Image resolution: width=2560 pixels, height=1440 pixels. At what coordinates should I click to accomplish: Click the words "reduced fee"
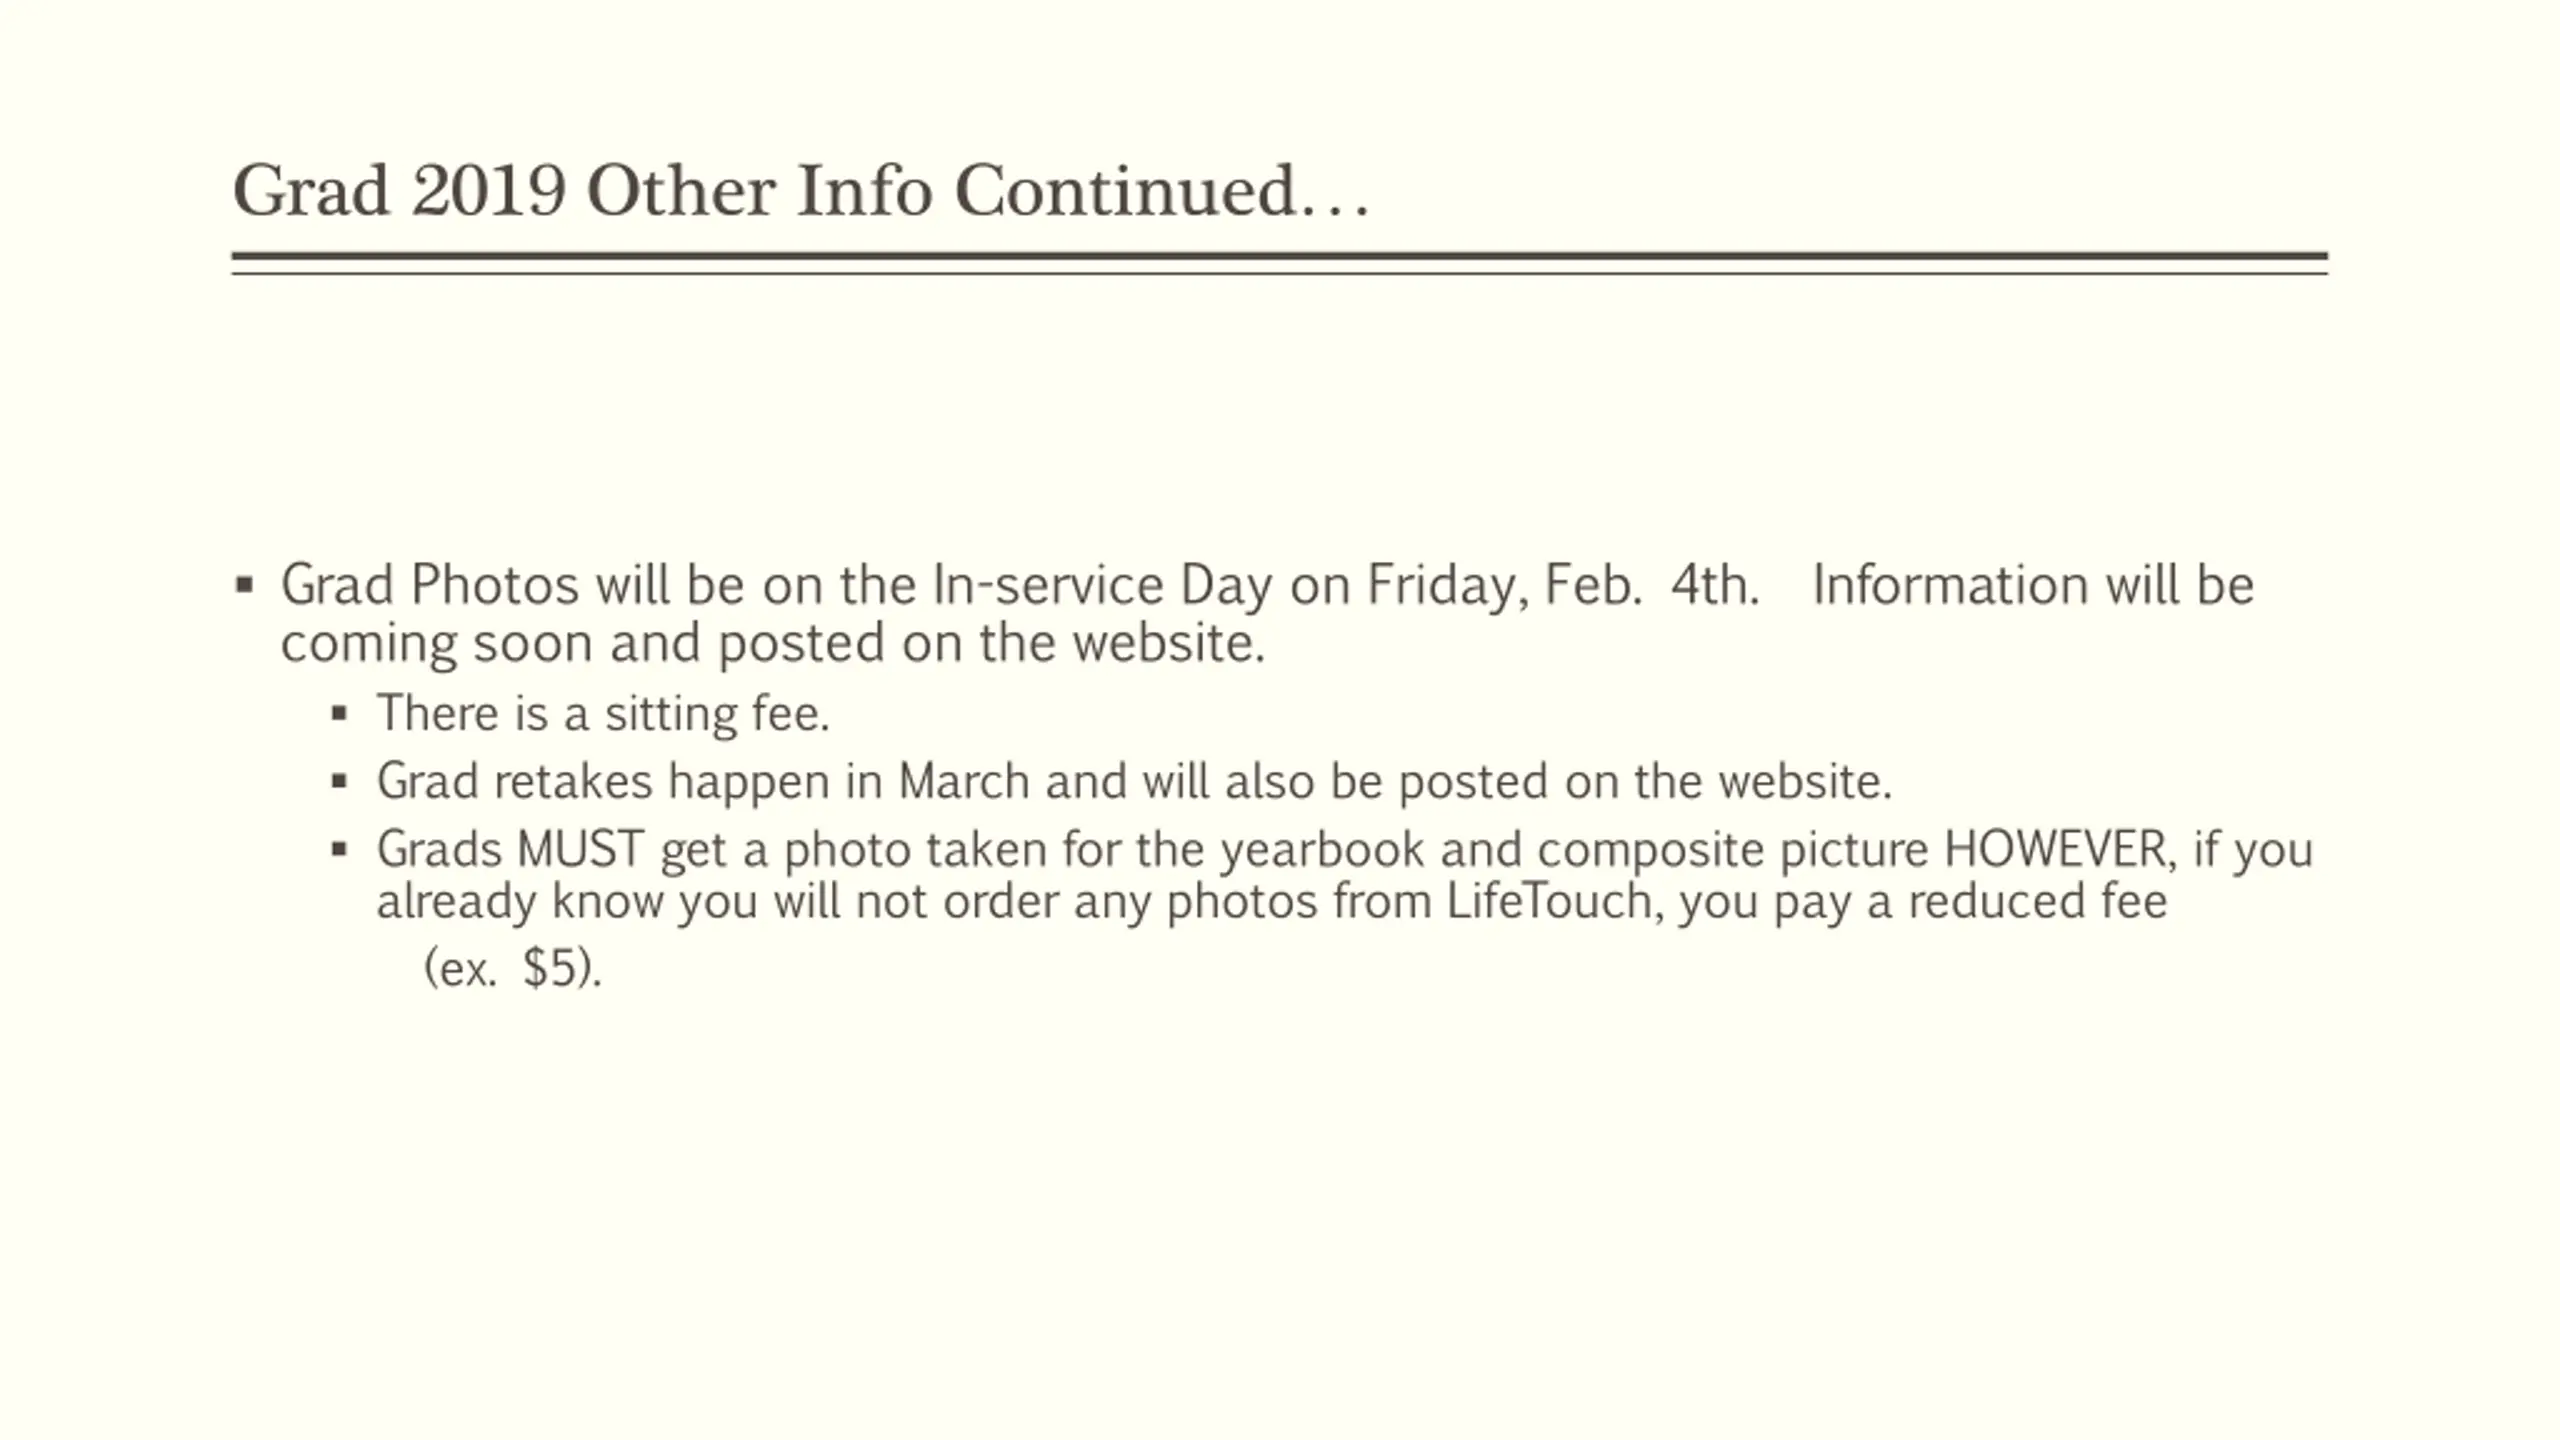(2037, 901)
